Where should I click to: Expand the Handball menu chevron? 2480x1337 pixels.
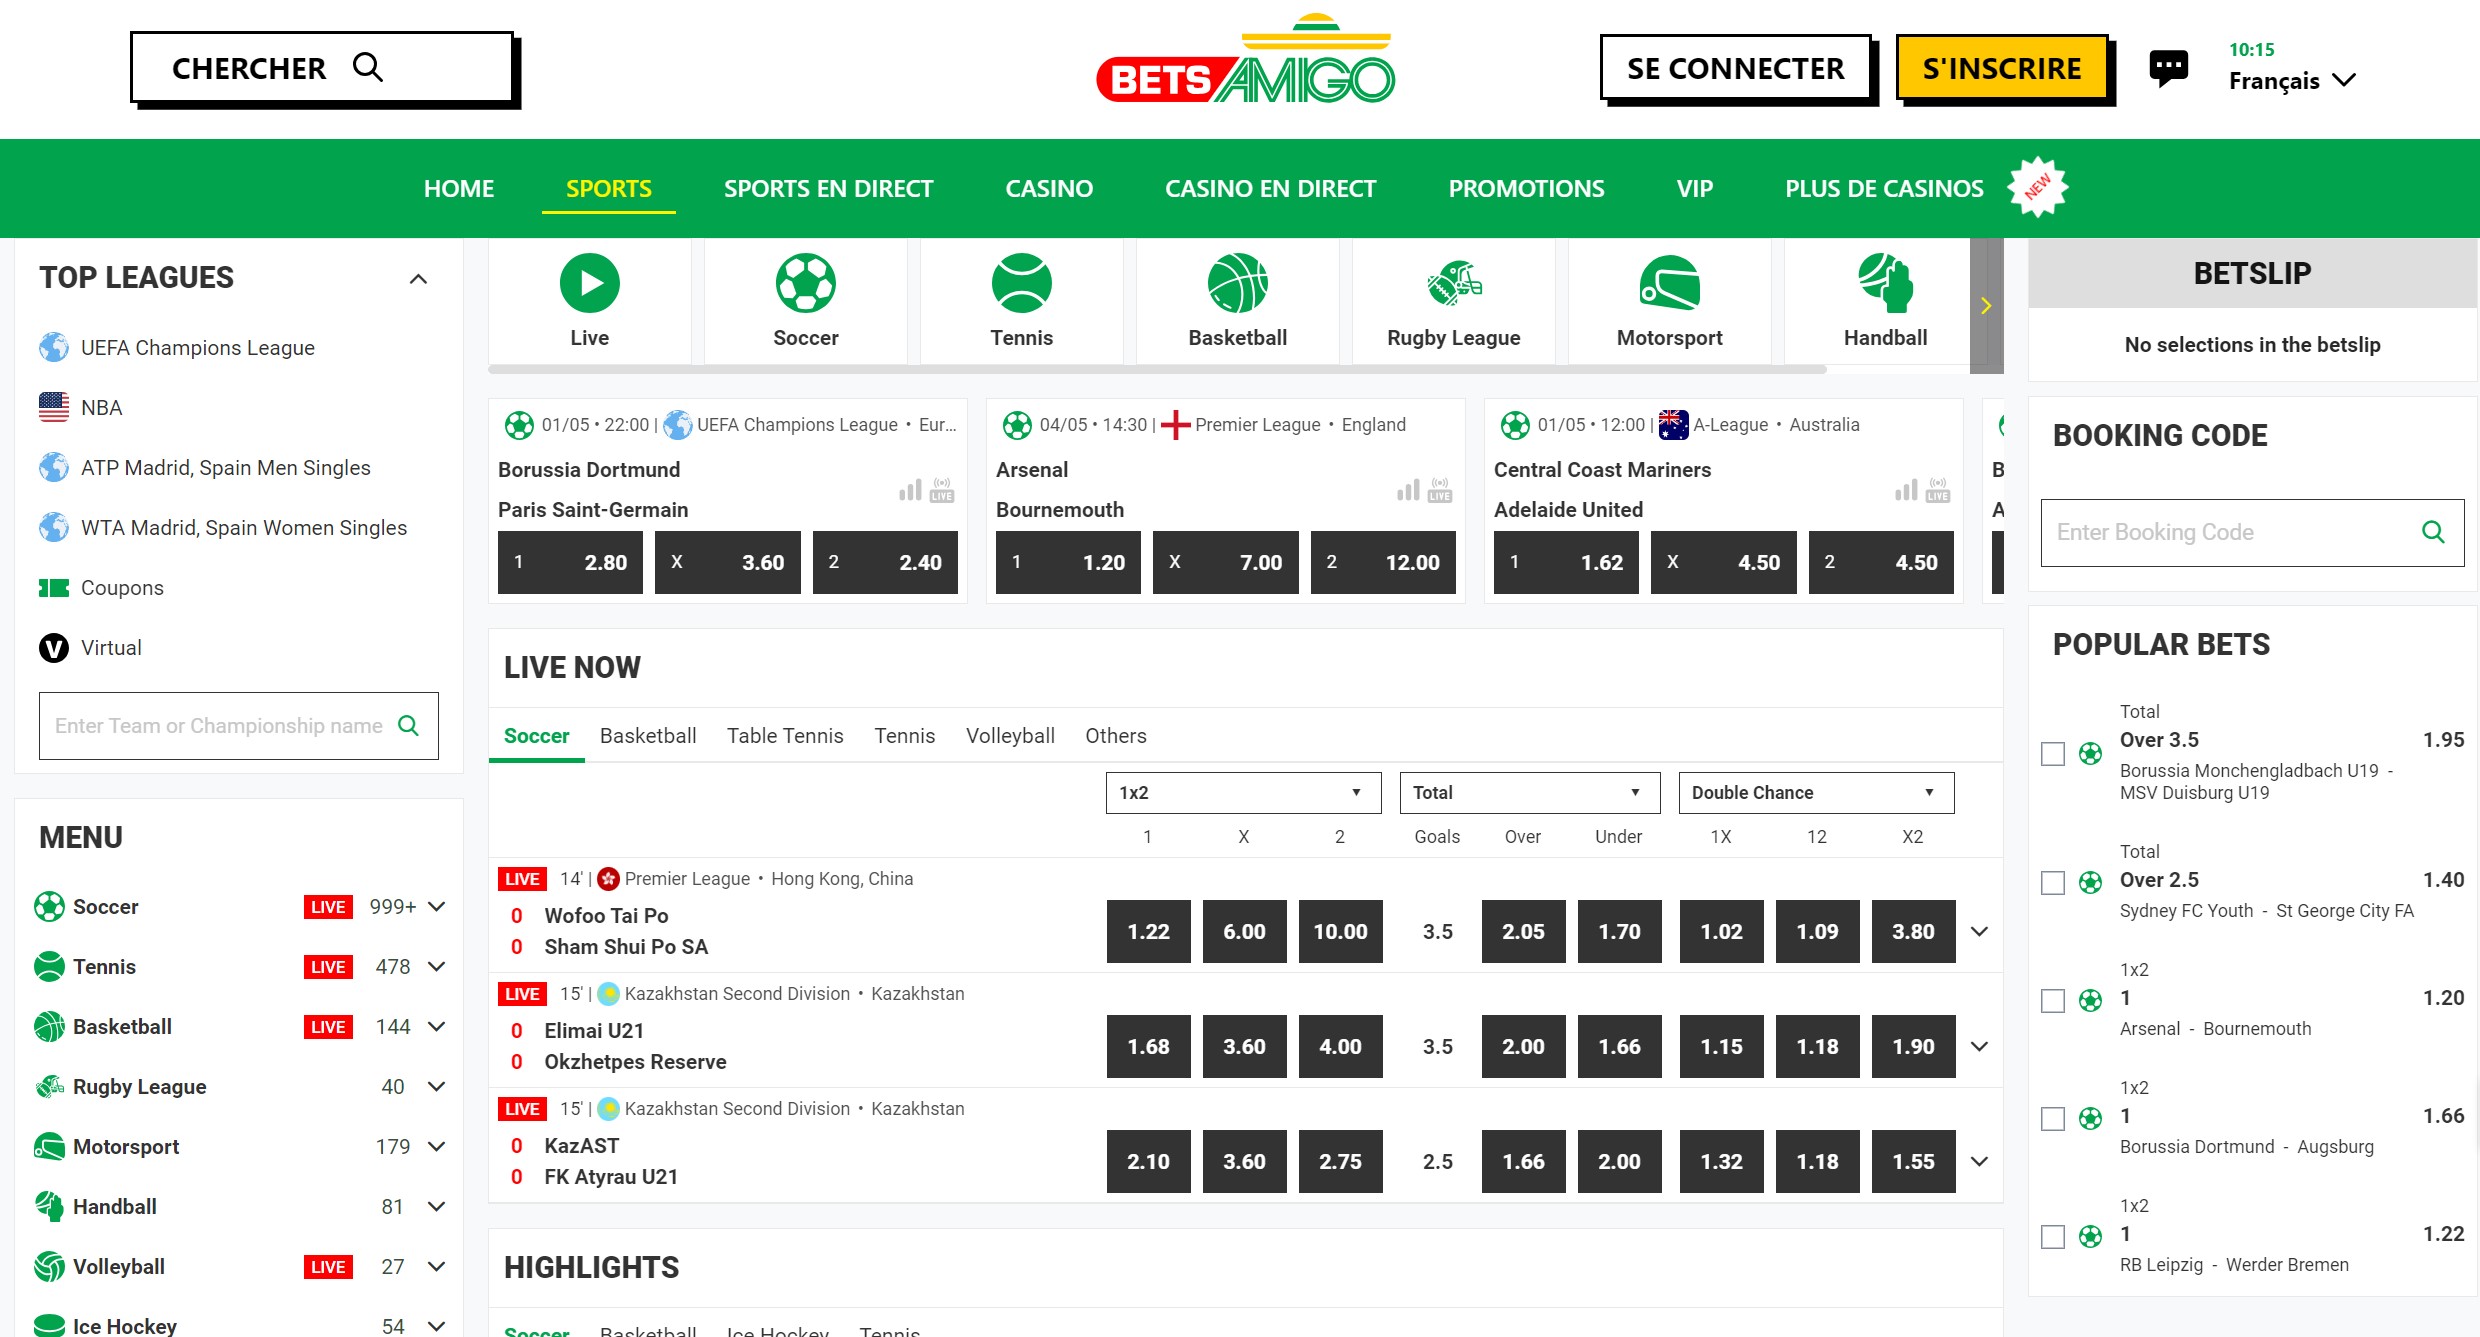pyautogui.click(x=436, y=1207)
